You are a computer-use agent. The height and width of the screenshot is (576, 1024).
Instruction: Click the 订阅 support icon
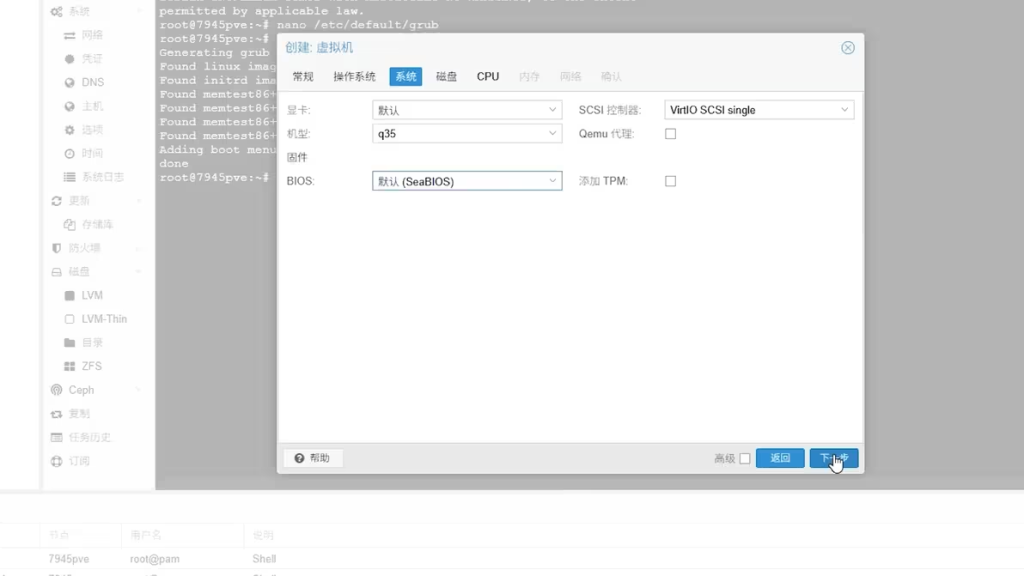[57, 462]
